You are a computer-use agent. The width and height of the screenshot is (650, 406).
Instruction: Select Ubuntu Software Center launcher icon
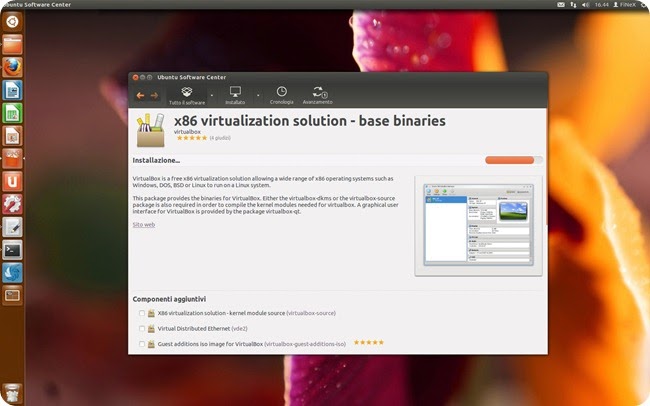tap(12, 158)
